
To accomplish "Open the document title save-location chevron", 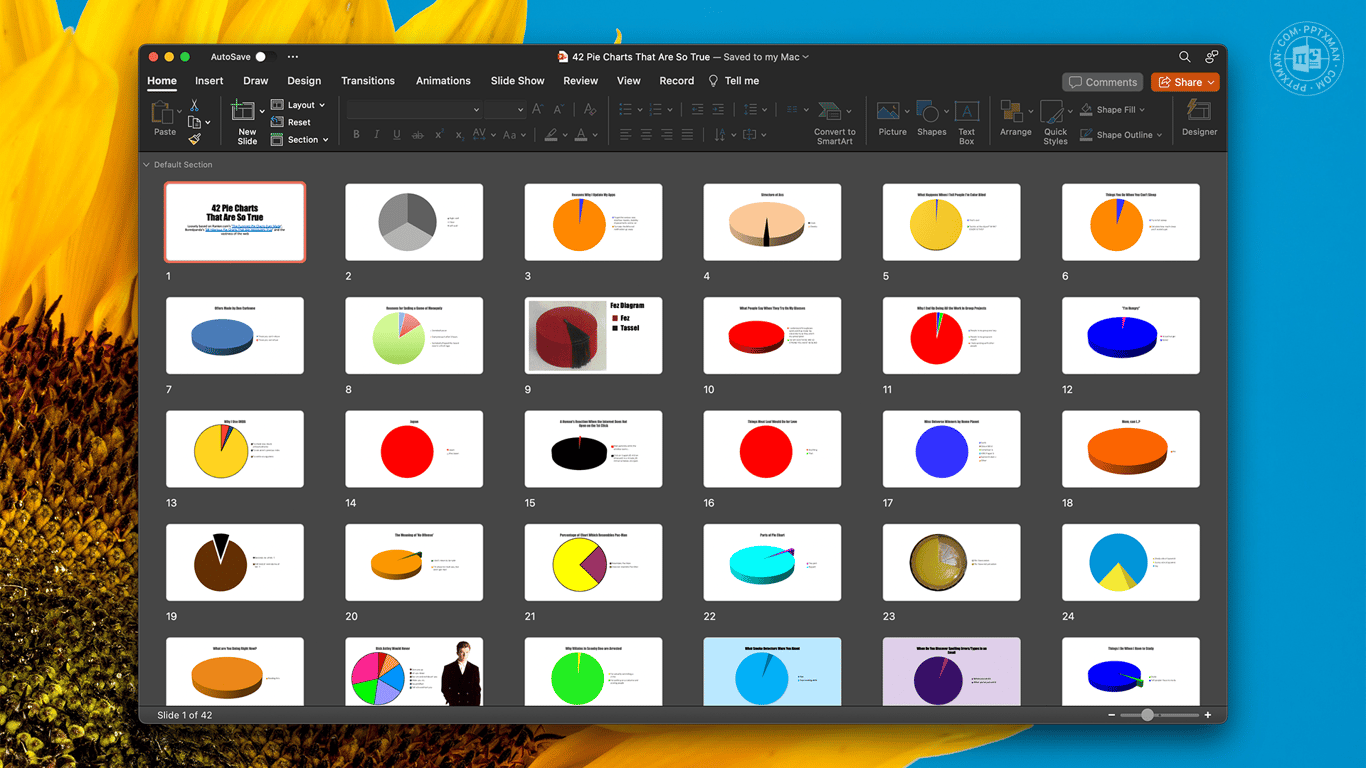I will pos(806,57).
